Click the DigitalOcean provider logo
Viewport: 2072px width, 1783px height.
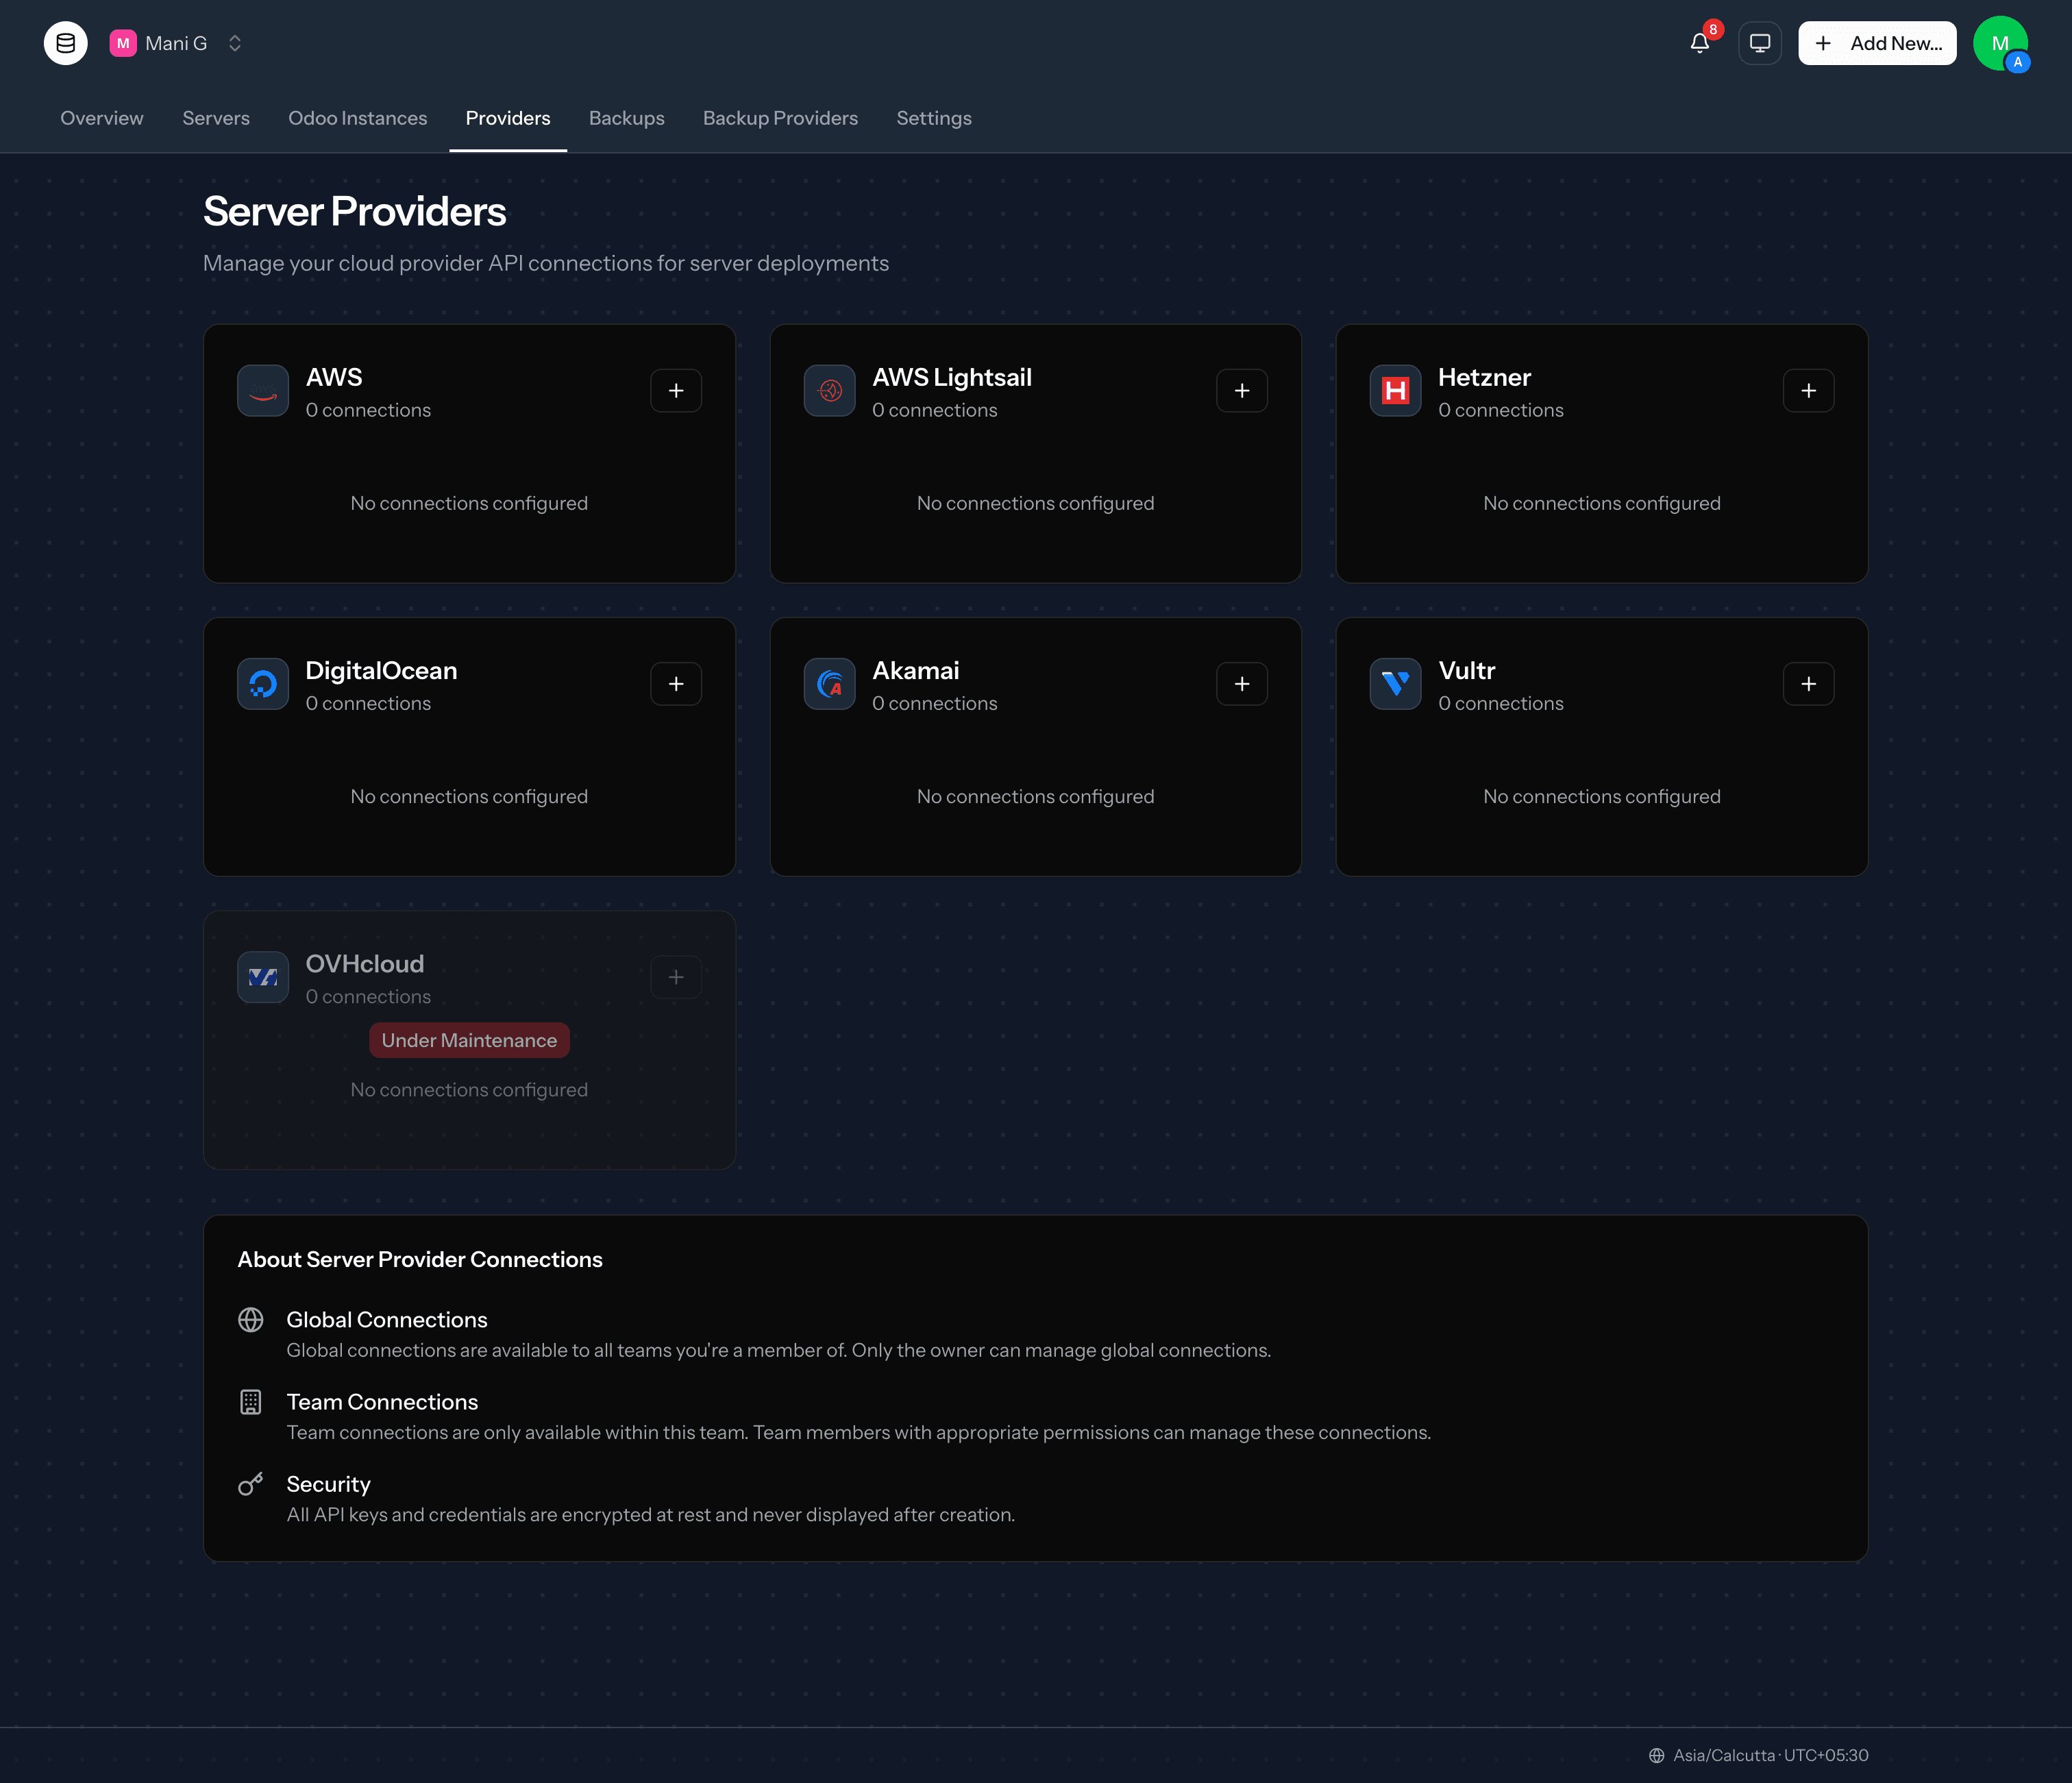pos(263,684)
